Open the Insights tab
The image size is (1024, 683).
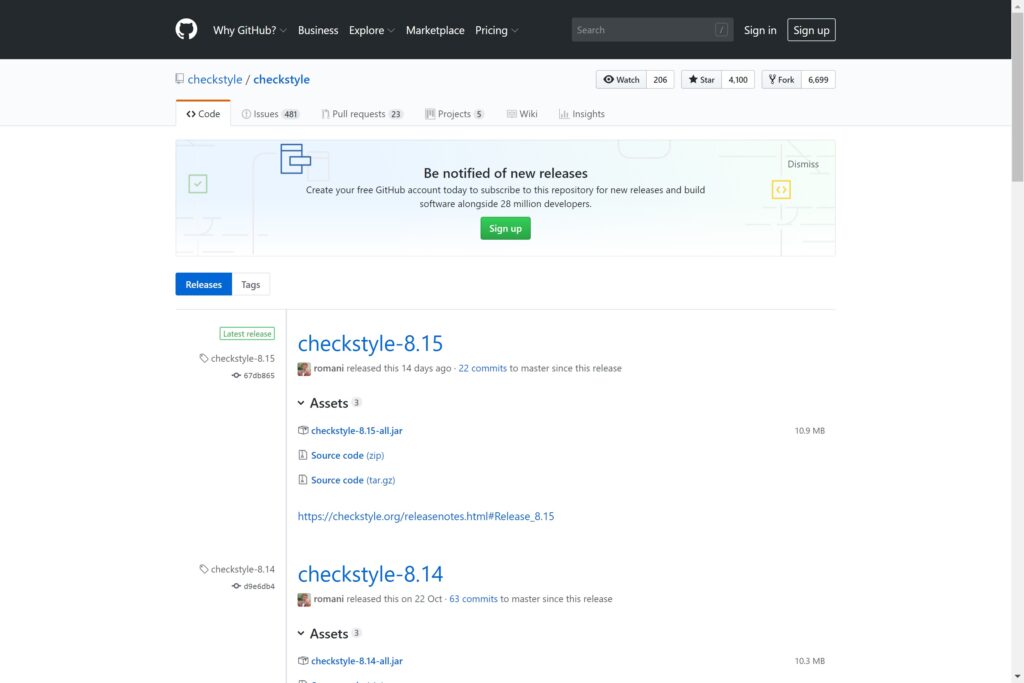click(582, 114)
